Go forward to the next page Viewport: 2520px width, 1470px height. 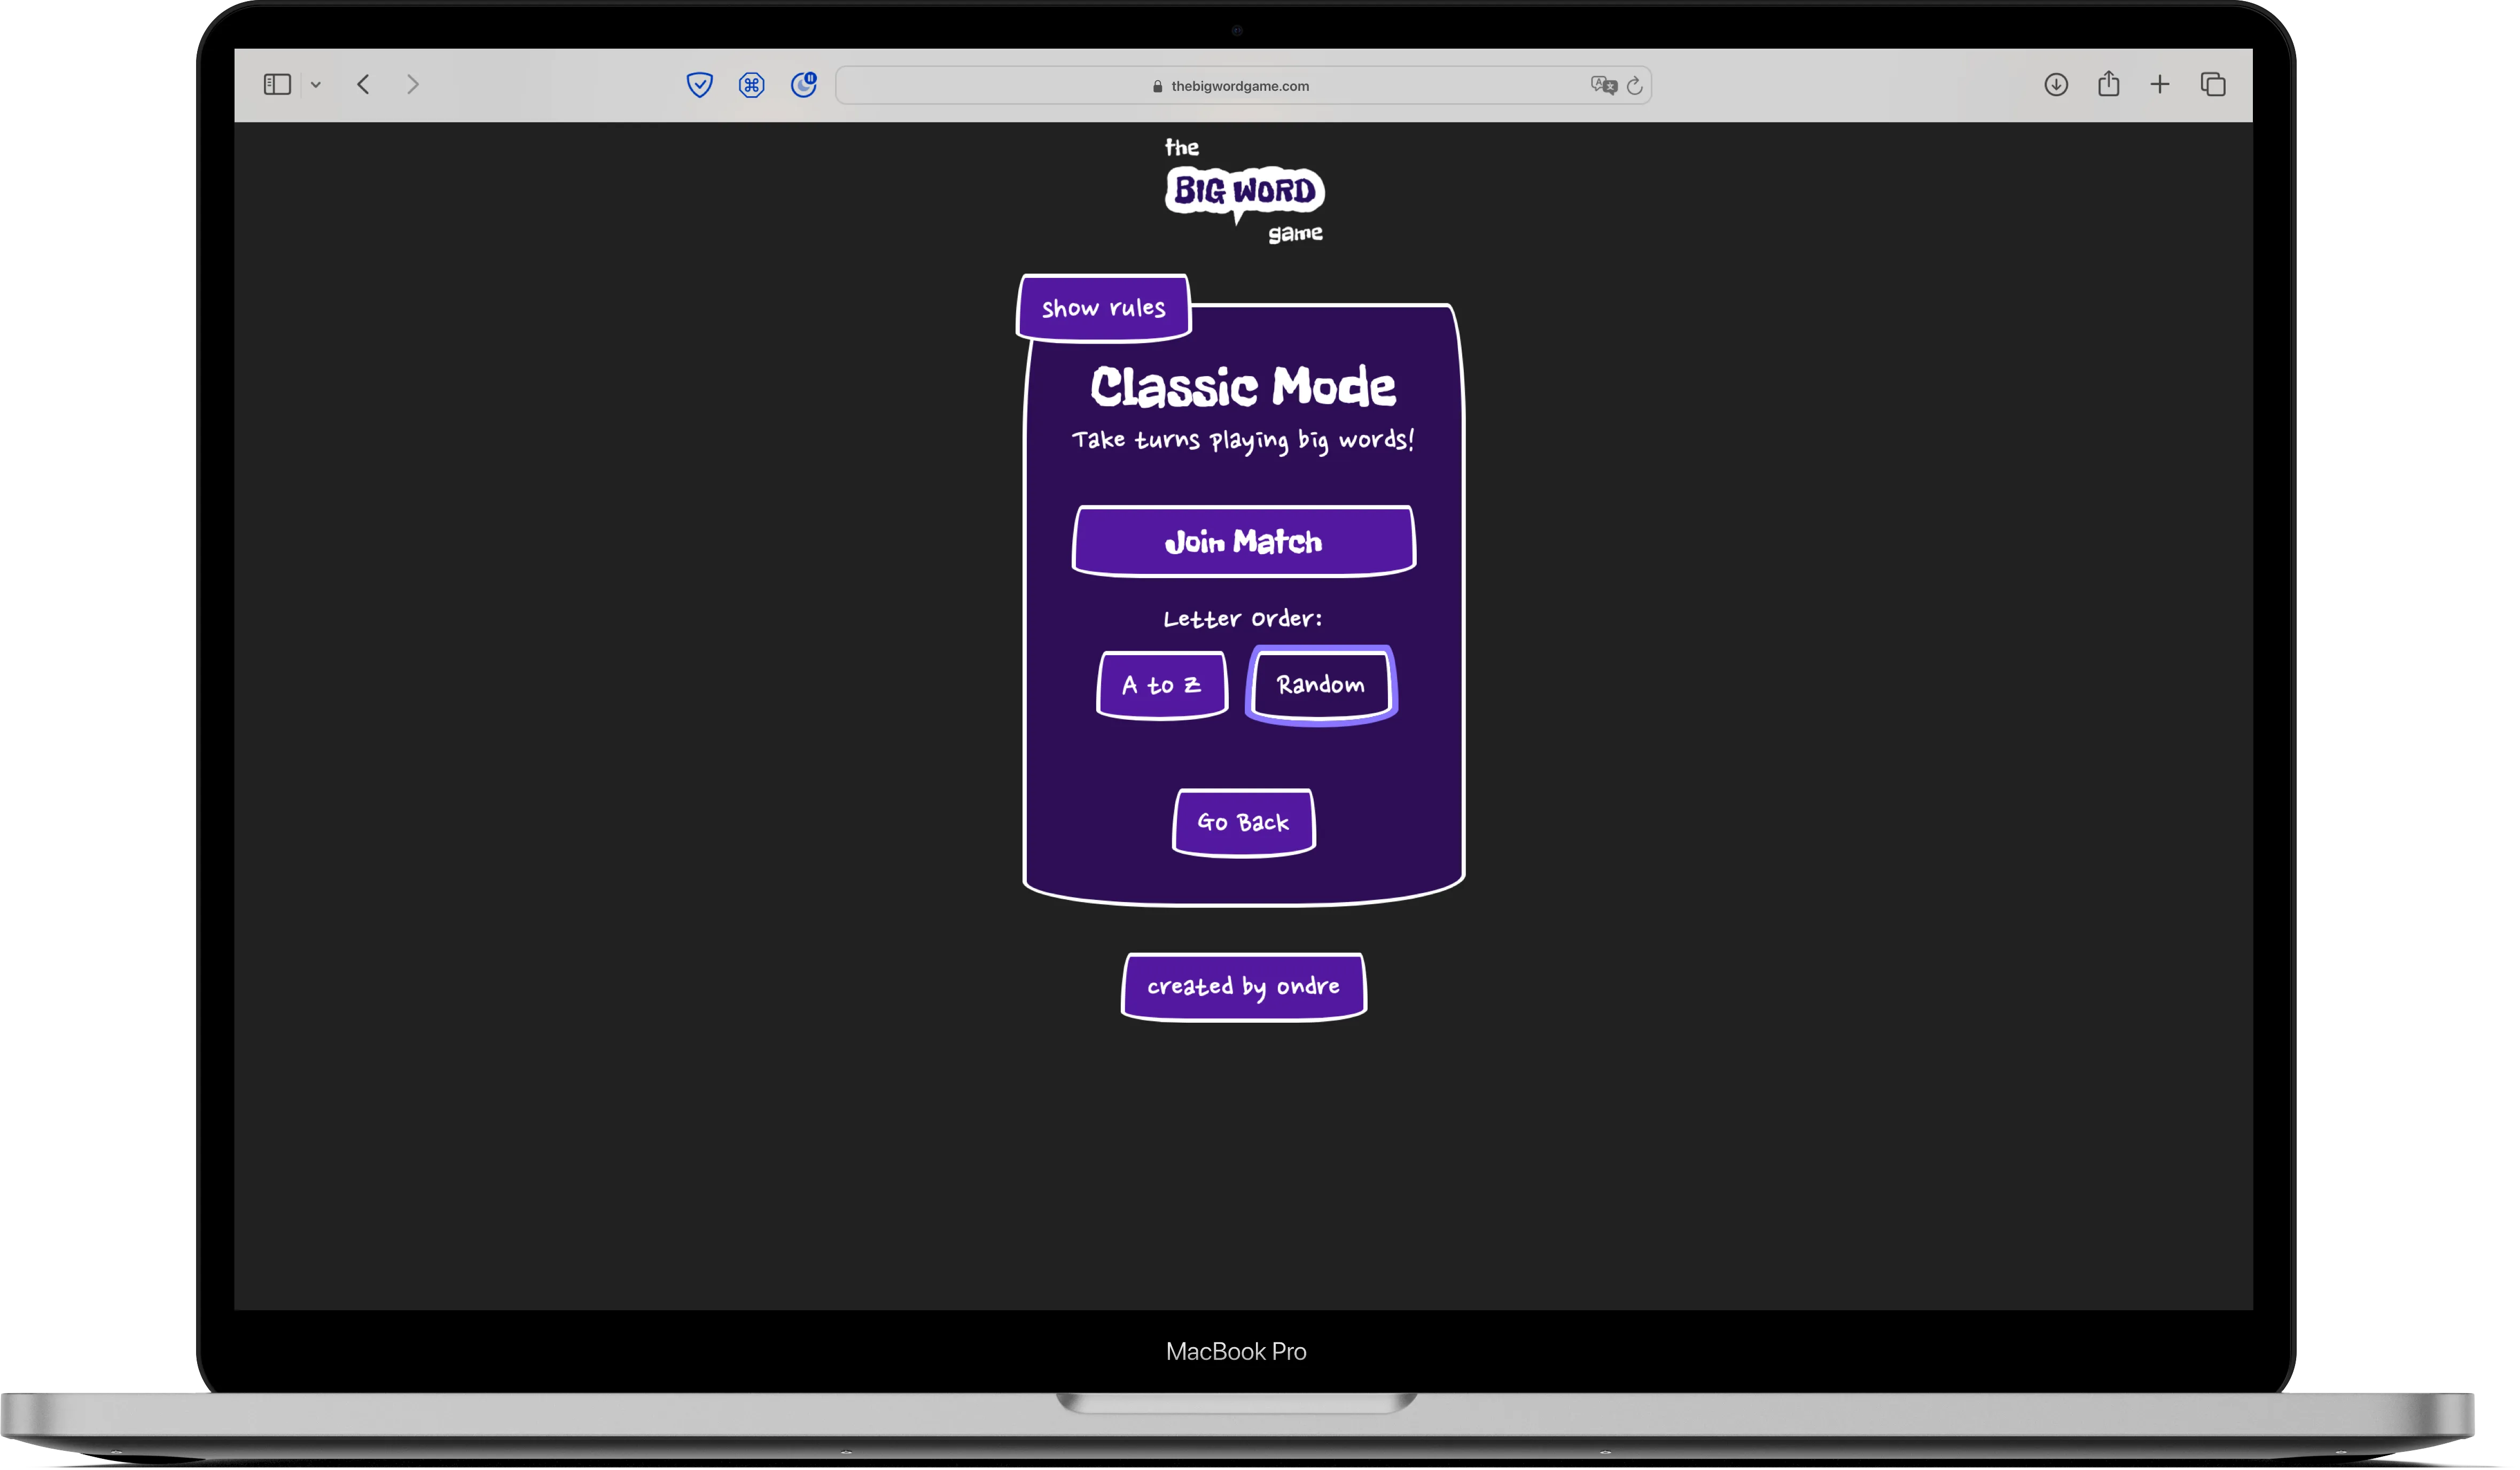pos(413,85)
